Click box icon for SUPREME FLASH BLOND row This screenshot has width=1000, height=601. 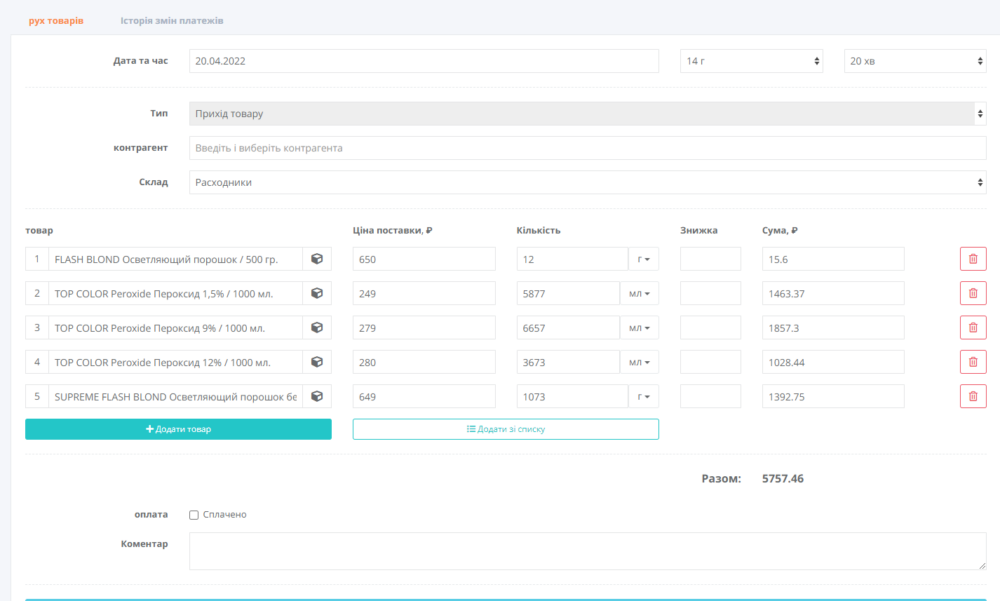click(317, 397)
